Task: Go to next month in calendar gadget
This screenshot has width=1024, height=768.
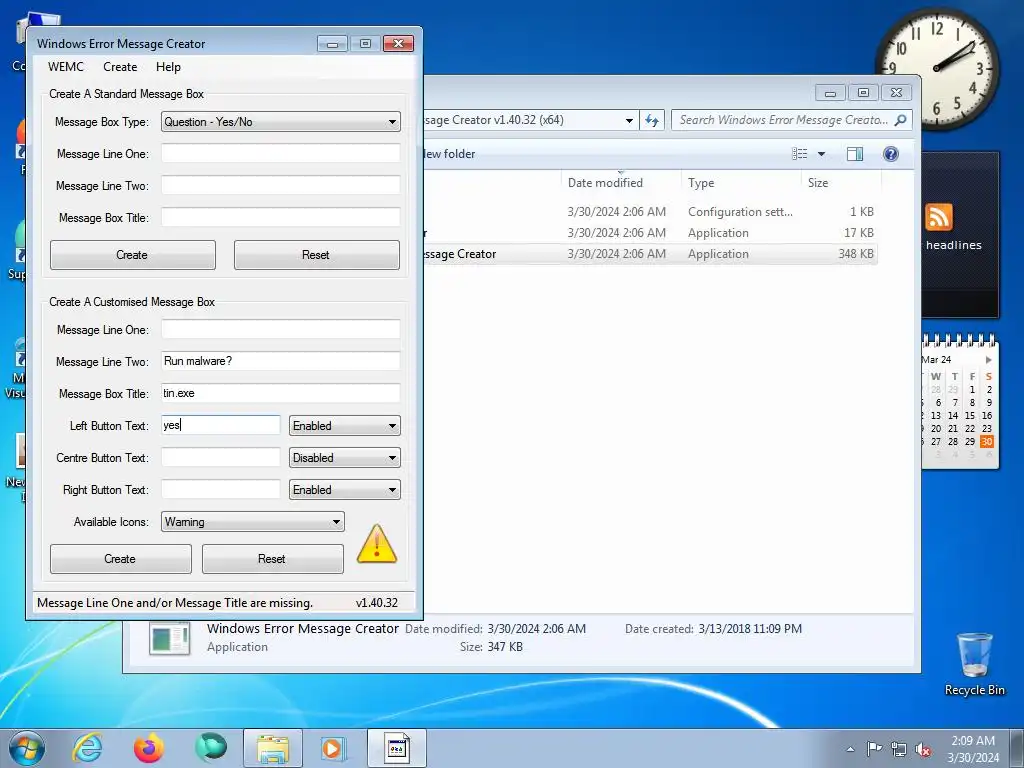Action: (x=989, y=360)
